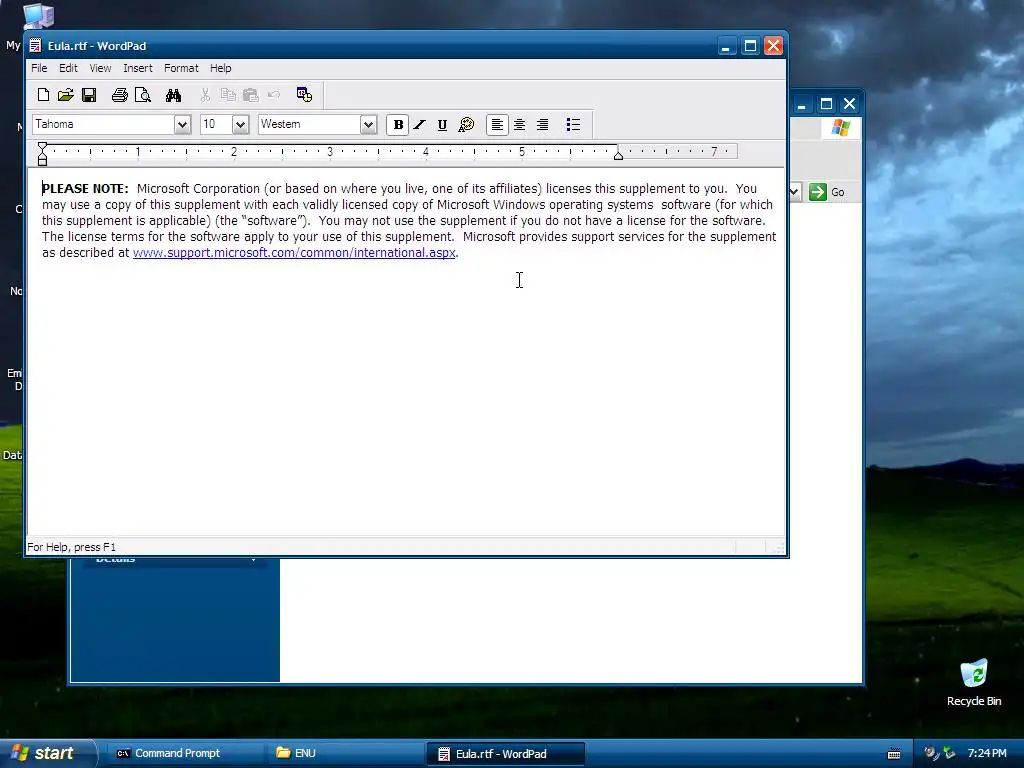
Task: Open the Help menu
Action: click(220, 68)
